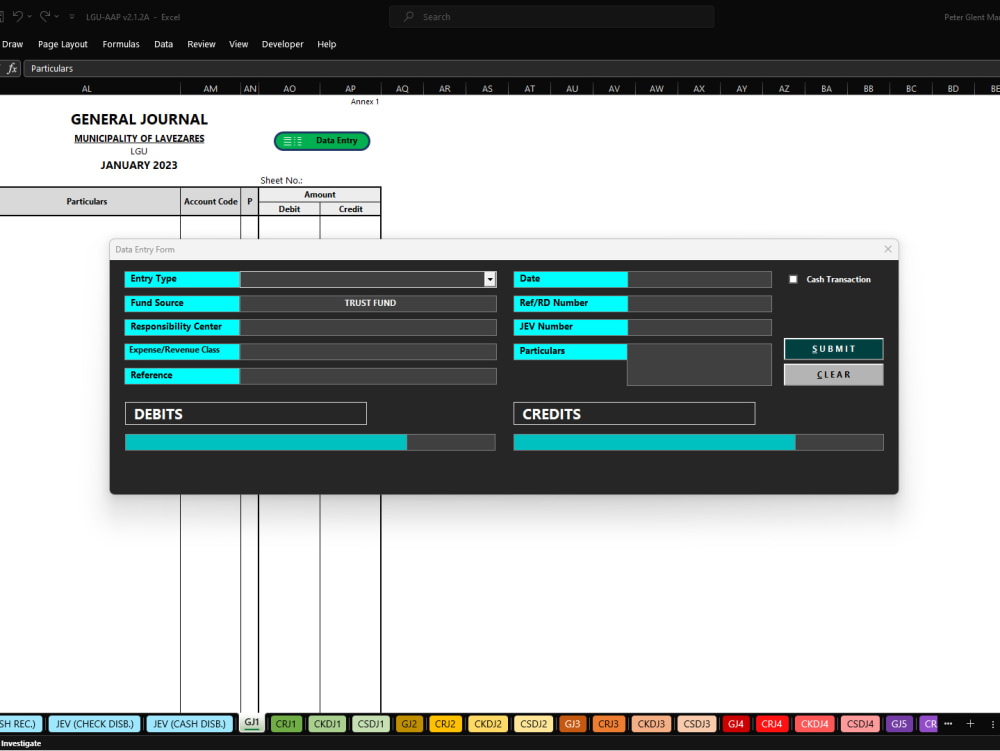Open the Draw ribbon tab

[x=12, y=44]
